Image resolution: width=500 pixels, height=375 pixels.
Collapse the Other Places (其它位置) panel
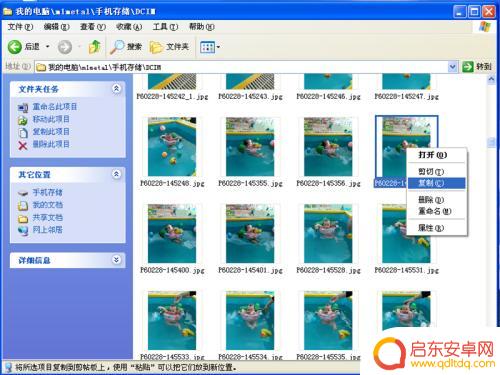click(116, 174)
